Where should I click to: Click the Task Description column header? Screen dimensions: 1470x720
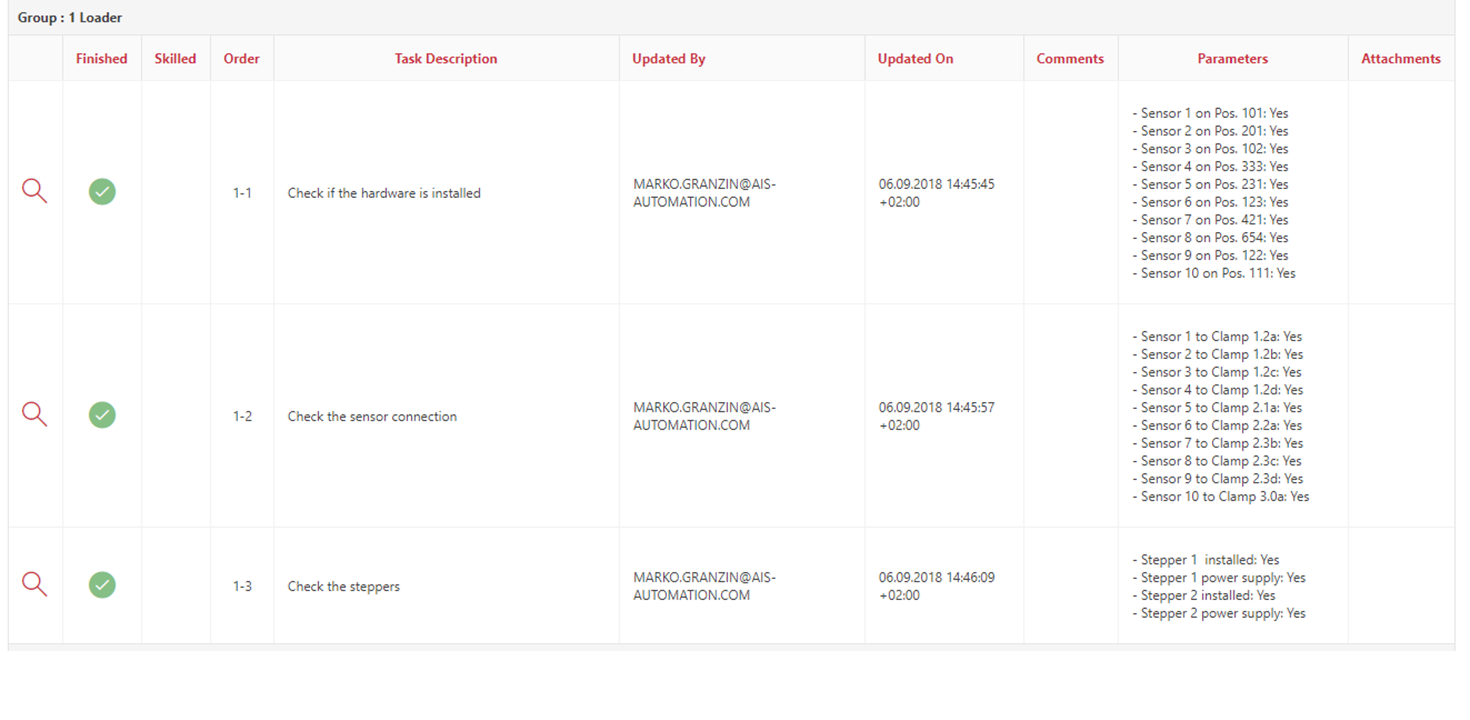click(x=446, y=59)
